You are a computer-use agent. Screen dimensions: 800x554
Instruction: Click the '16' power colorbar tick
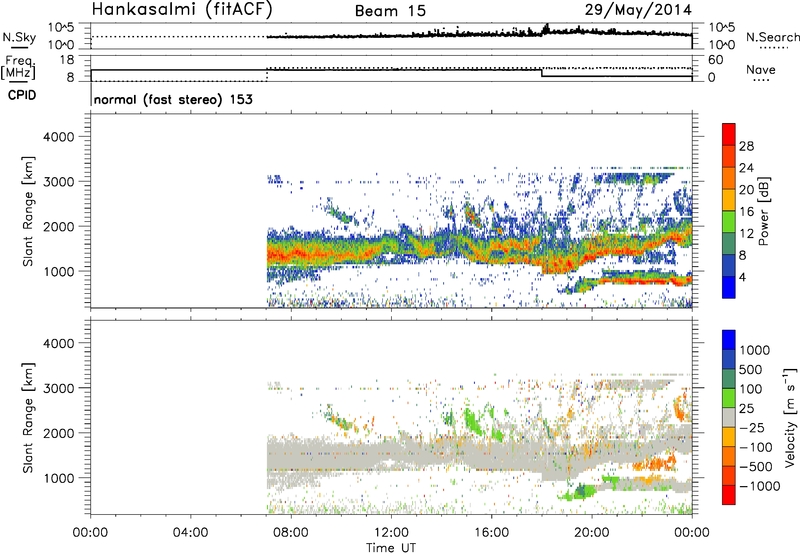(x=746, y=212)
